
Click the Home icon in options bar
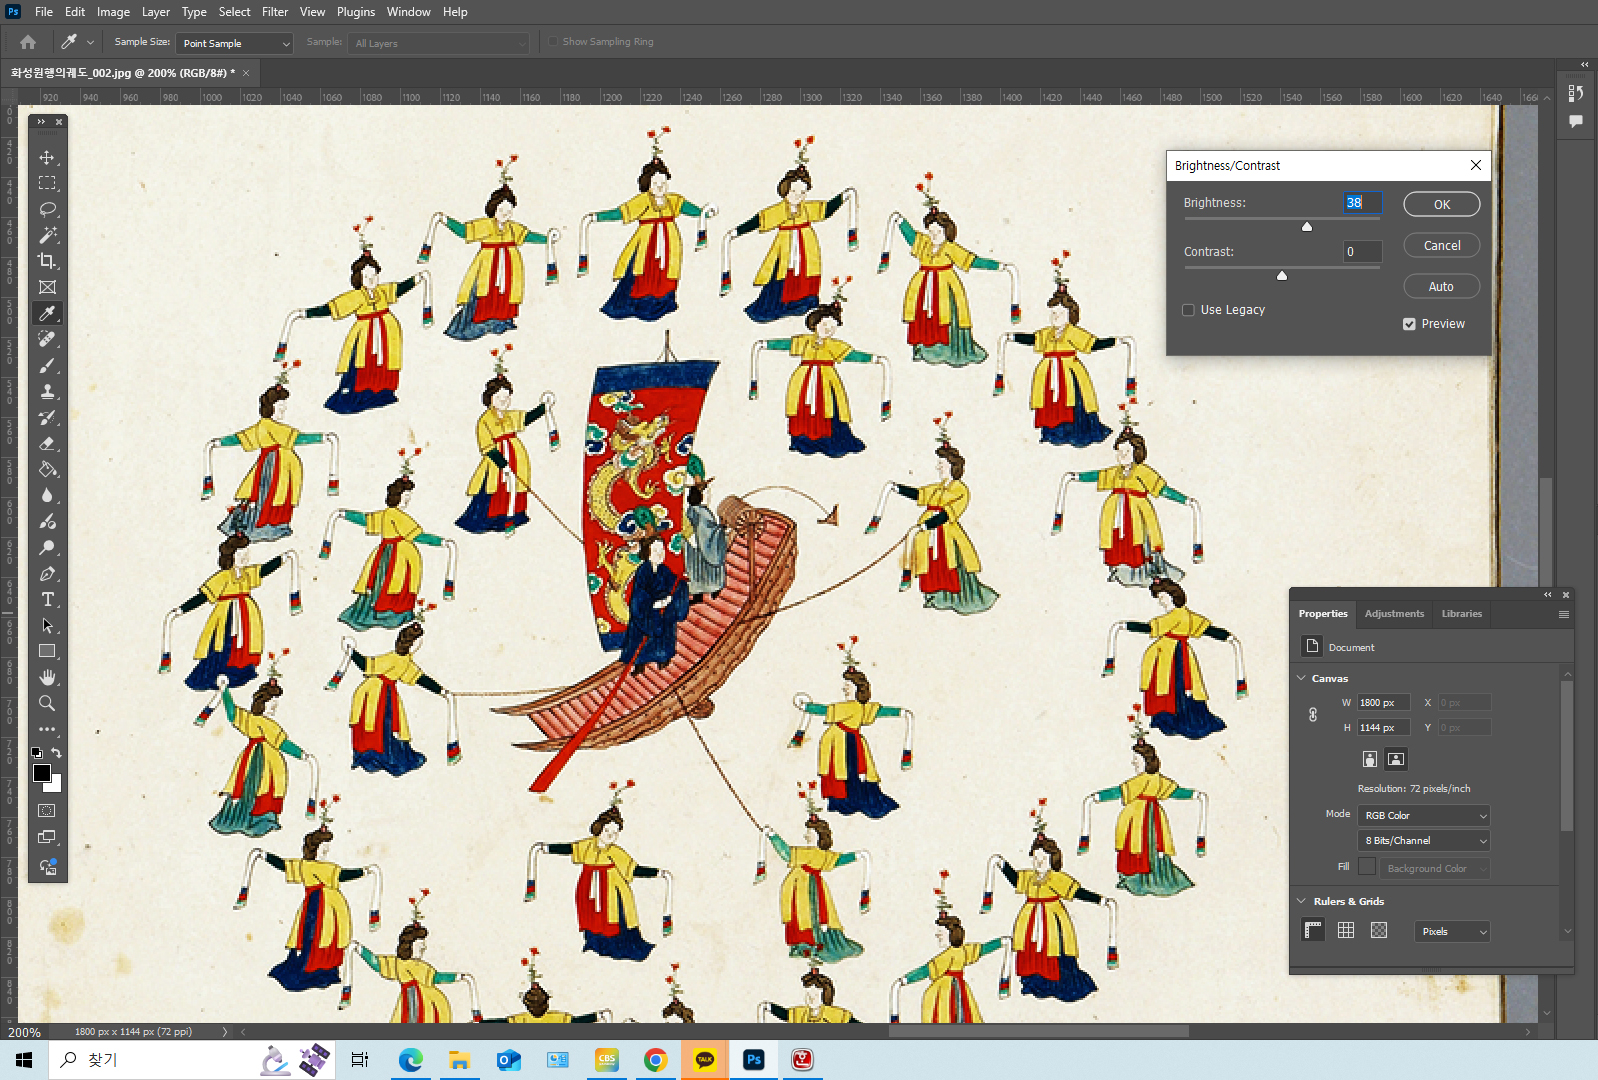28,42
